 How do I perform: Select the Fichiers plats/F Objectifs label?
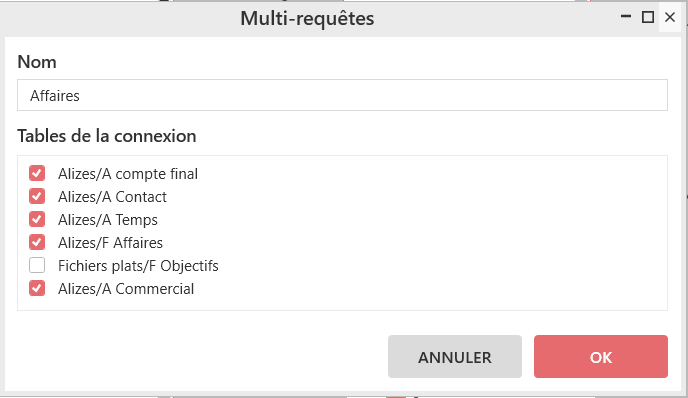(x=138, y=266)
